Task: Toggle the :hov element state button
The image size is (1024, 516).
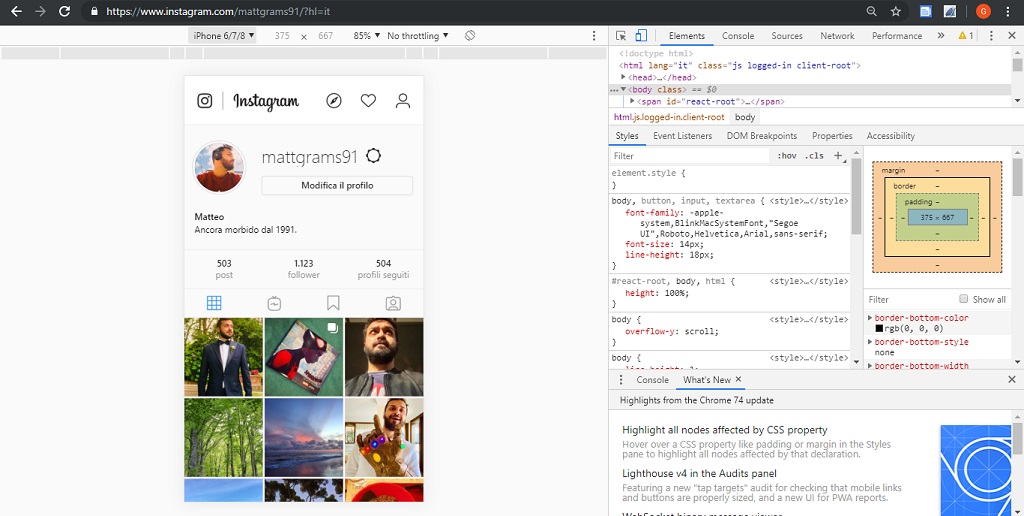Action: pyautogui.click(x=787, y=156)
